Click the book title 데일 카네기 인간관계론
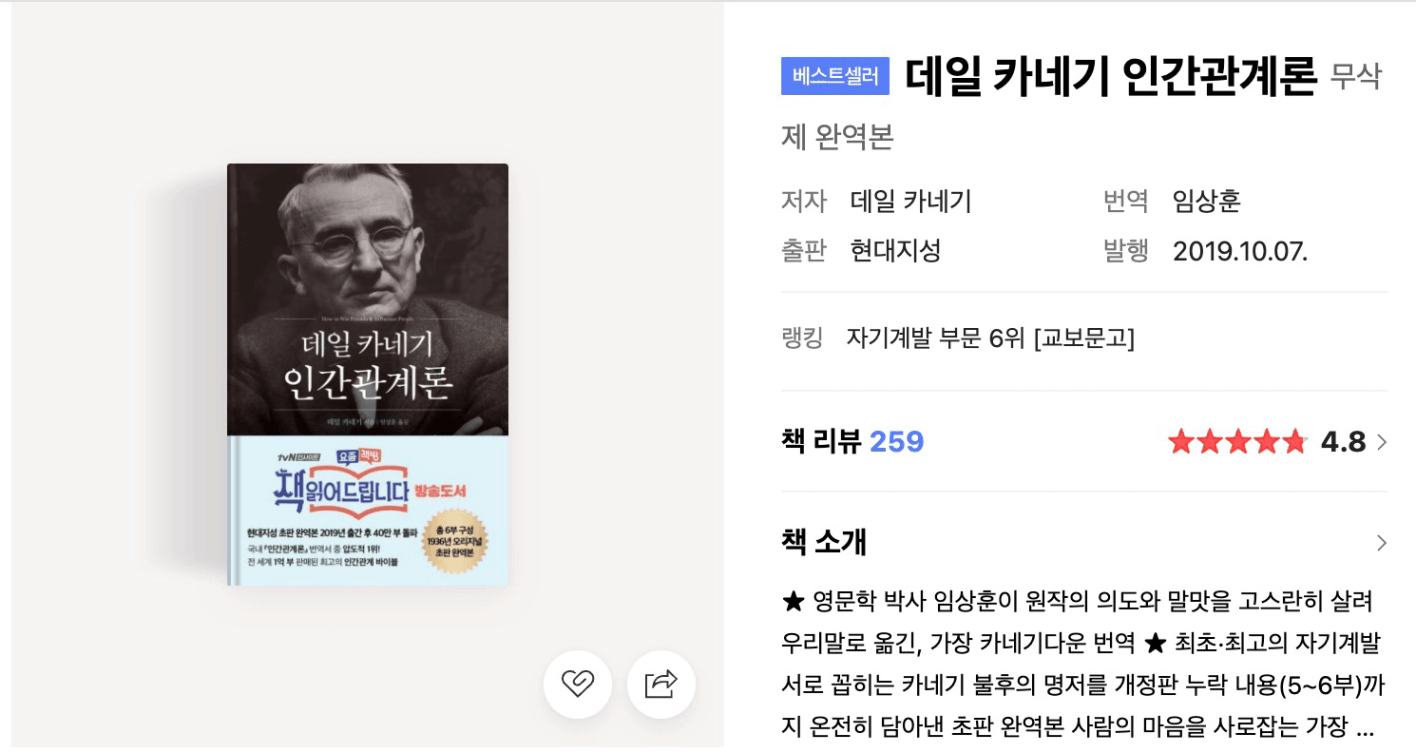 click(1111, 76)
